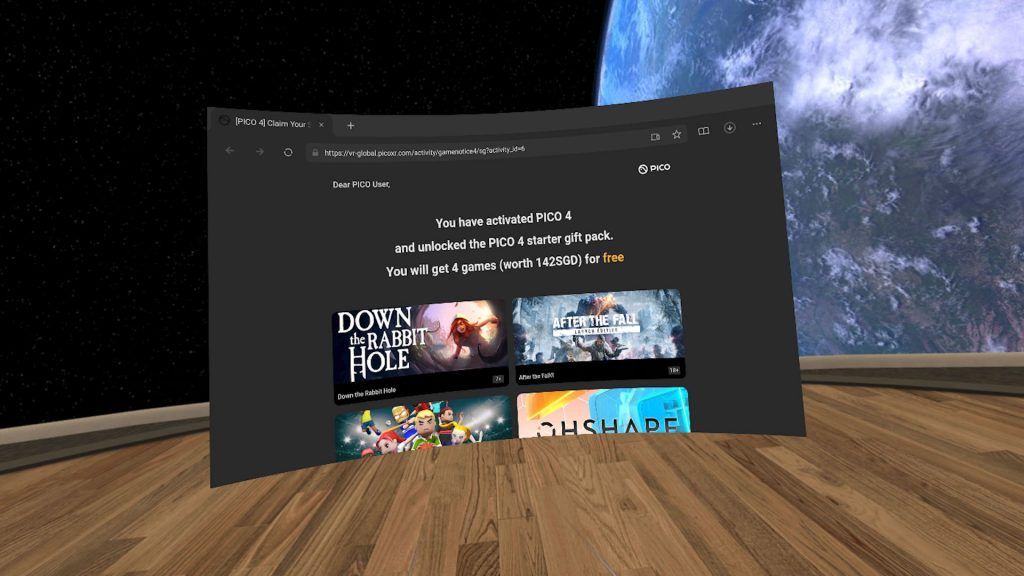The height and width of the screenshot is (576, 1024).
Task: Click the orange 'free' word
Action: [613, 258]
